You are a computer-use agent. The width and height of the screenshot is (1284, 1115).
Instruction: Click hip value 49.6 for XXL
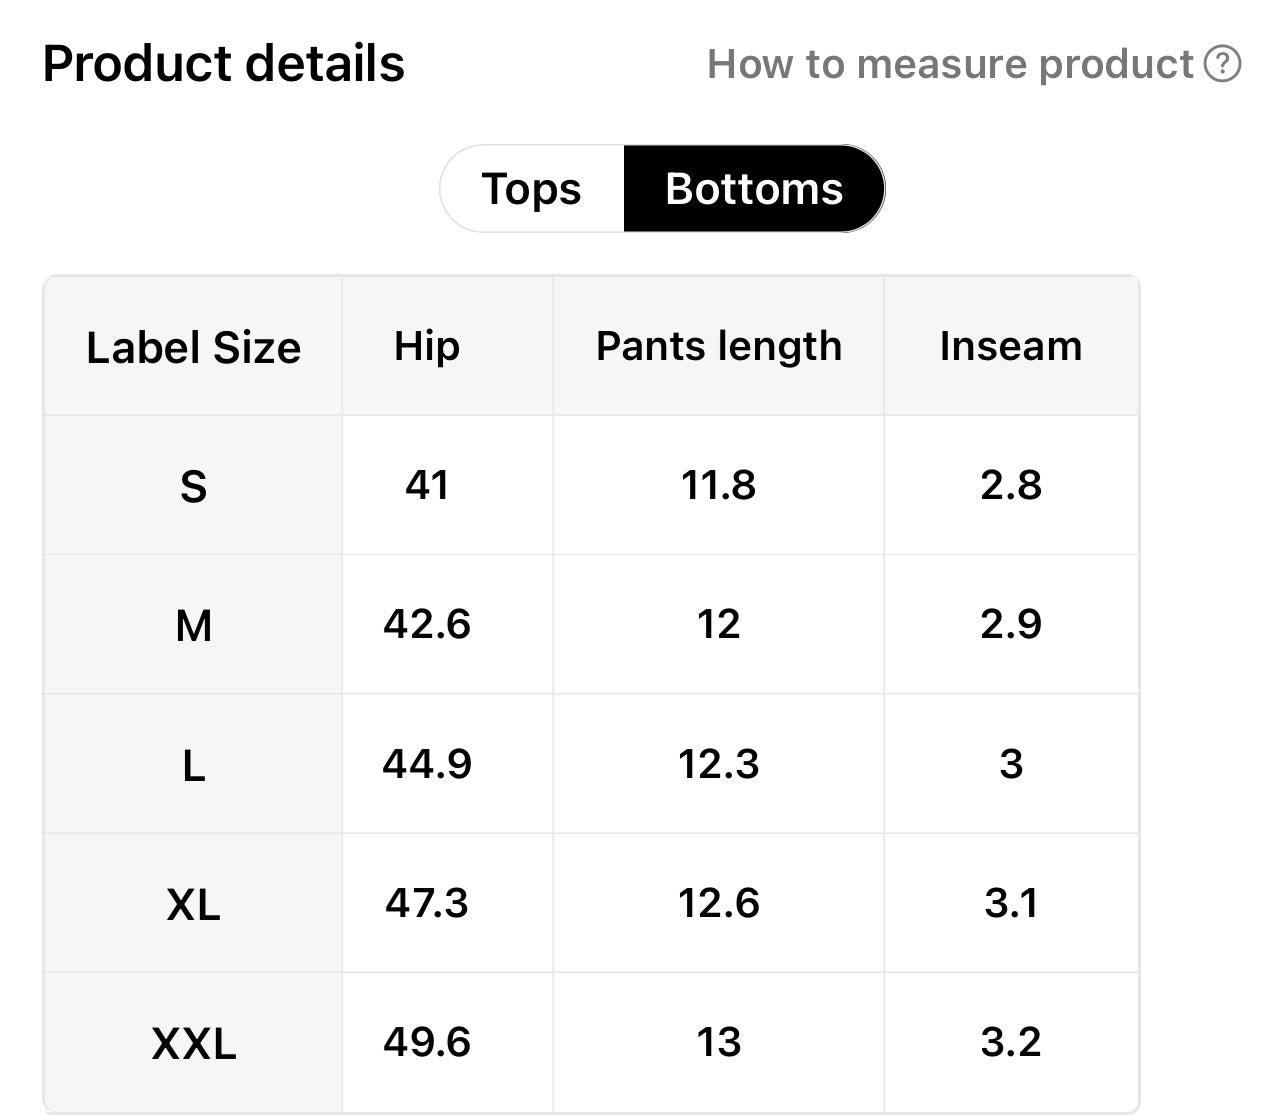427,1042
